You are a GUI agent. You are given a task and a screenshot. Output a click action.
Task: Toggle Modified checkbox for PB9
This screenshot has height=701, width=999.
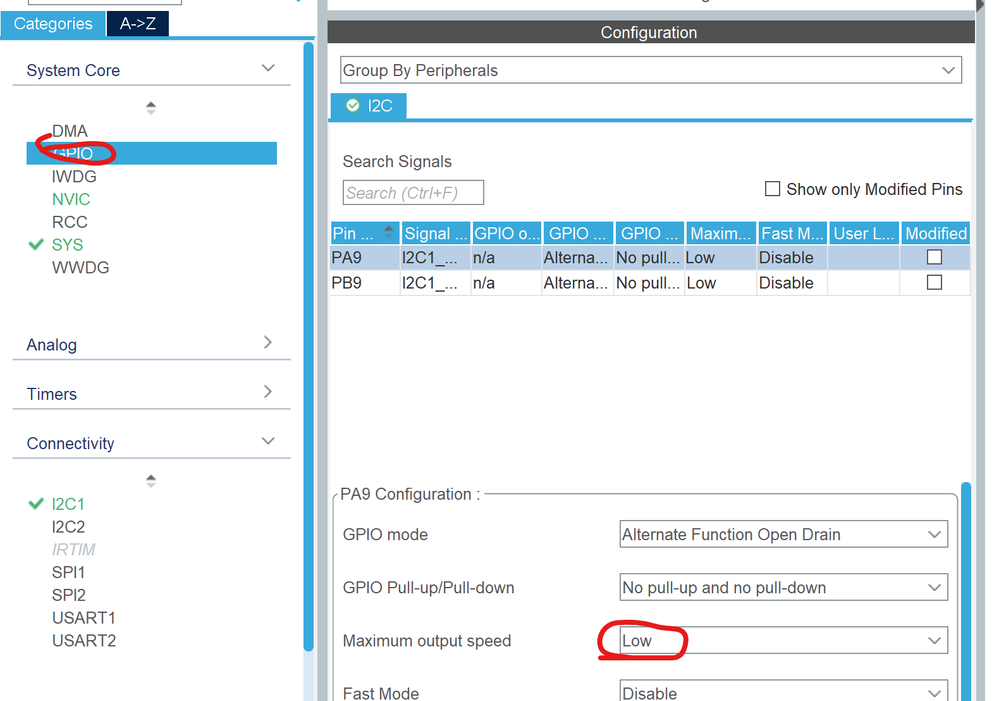point(934,282)
